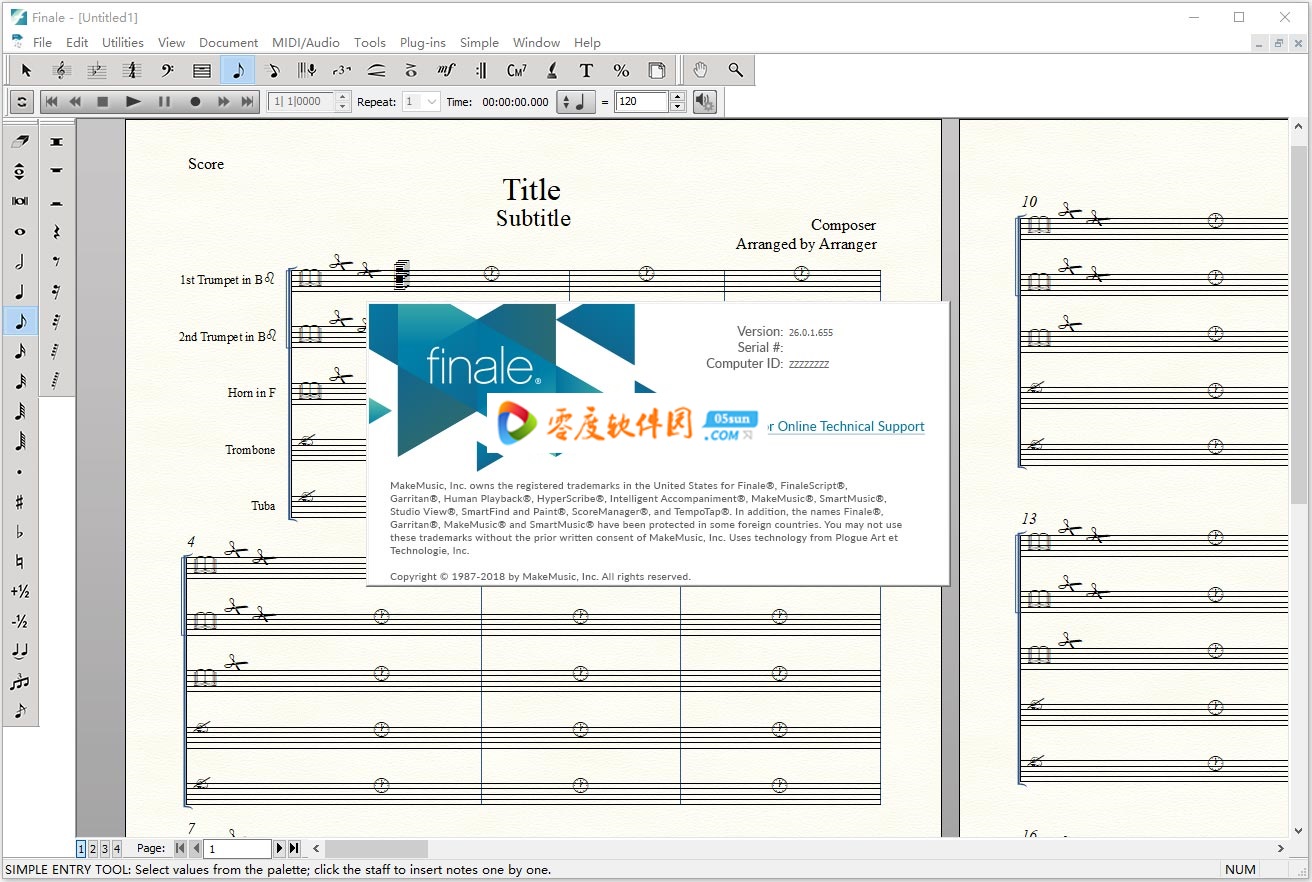The image size is (1312, 882).
Task: Open the tempo beat note-value dropdown
Action: (x=576, y=102)
